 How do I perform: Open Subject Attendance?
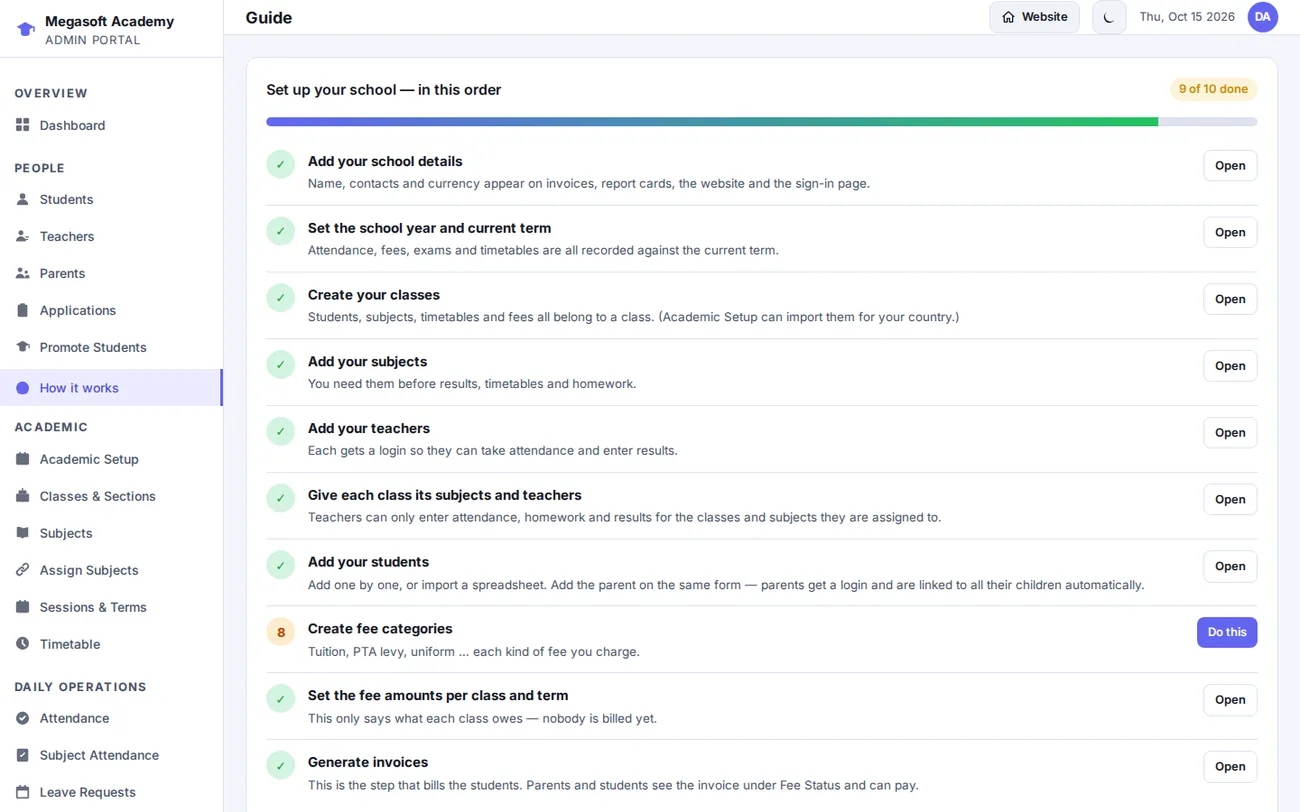(x=111, y=755)
